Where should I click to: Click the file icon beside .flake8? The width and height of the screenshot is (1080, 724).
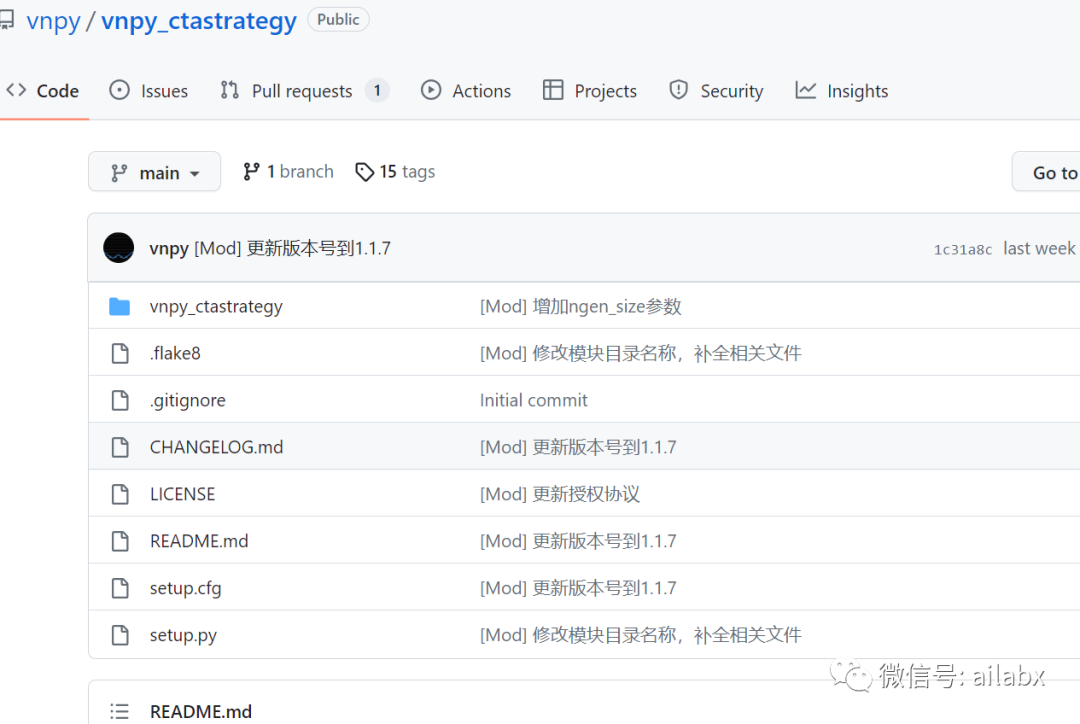120,353
